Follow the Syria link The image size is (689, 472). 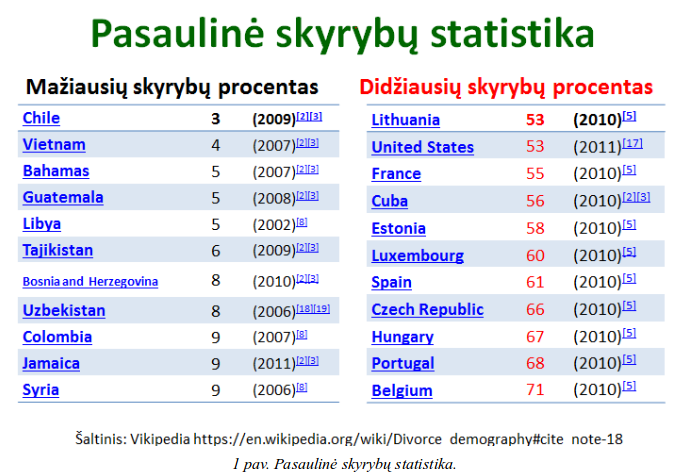(x=40, y=390)
